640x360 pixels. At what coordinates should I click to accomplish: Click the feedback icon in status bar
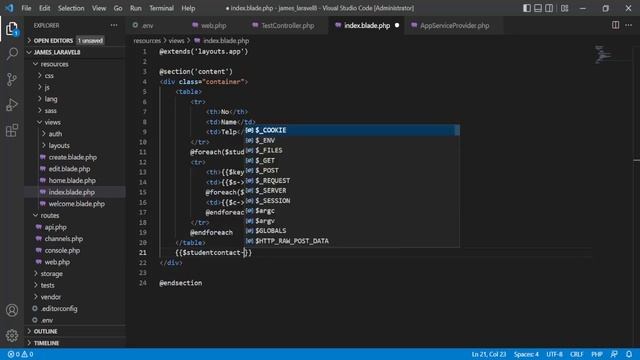click(x=614, y=354)
